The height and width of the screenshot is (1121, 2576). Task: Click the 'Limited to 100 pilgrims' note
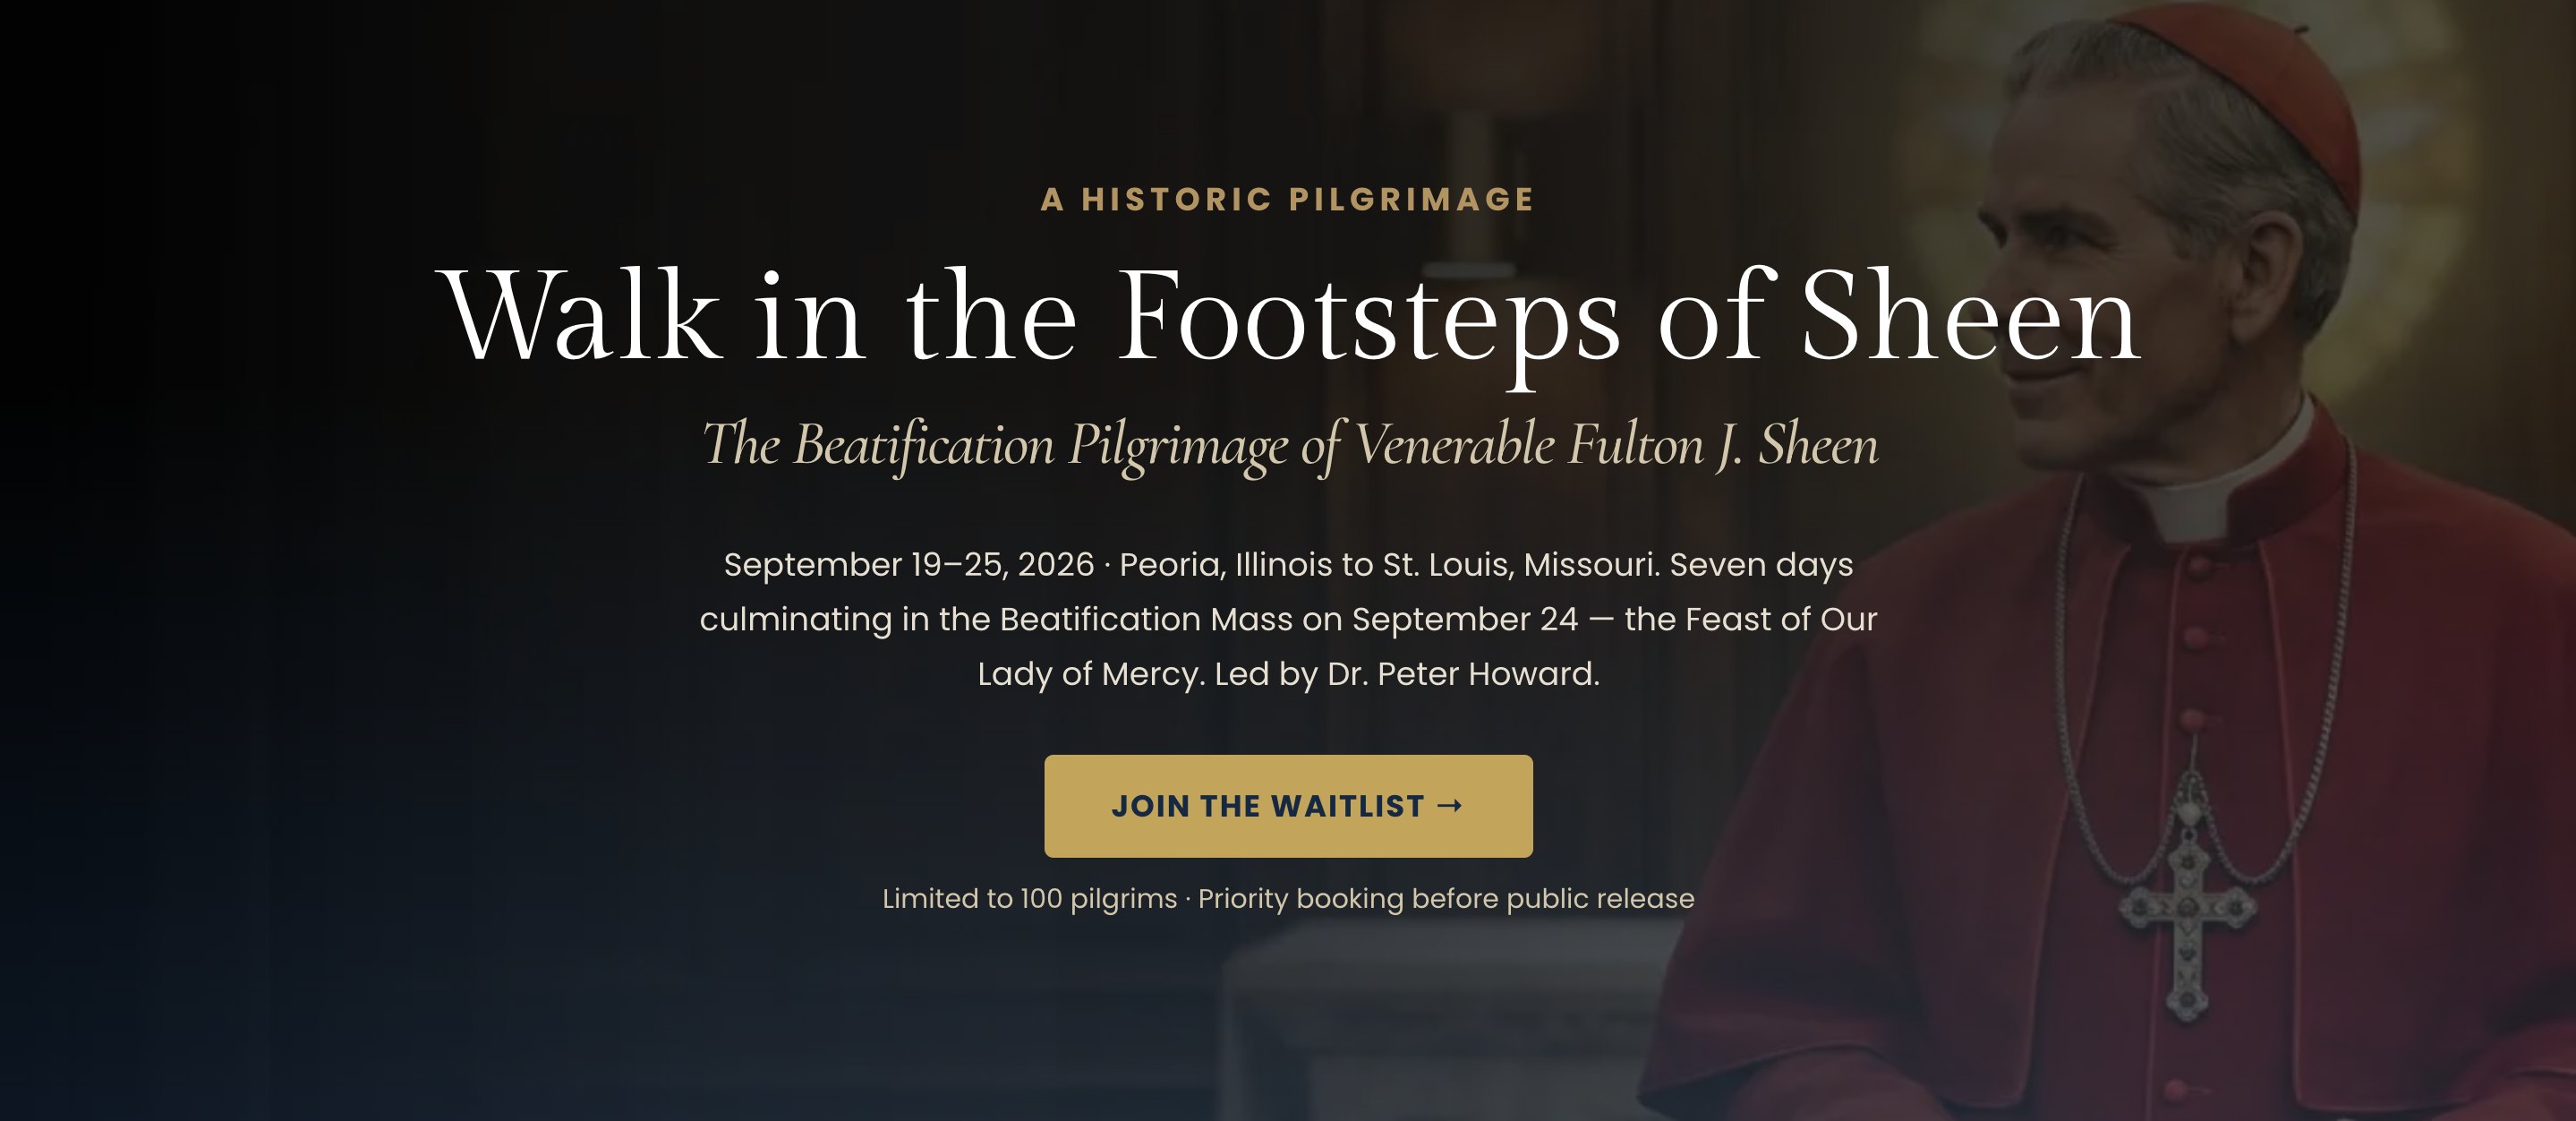(x=1029, y=898)
